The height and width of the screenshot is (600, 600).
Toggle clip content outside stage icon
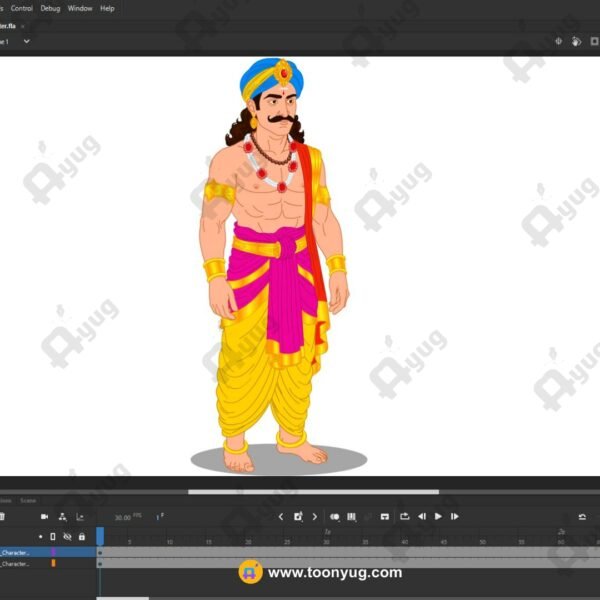pos(594,41)
